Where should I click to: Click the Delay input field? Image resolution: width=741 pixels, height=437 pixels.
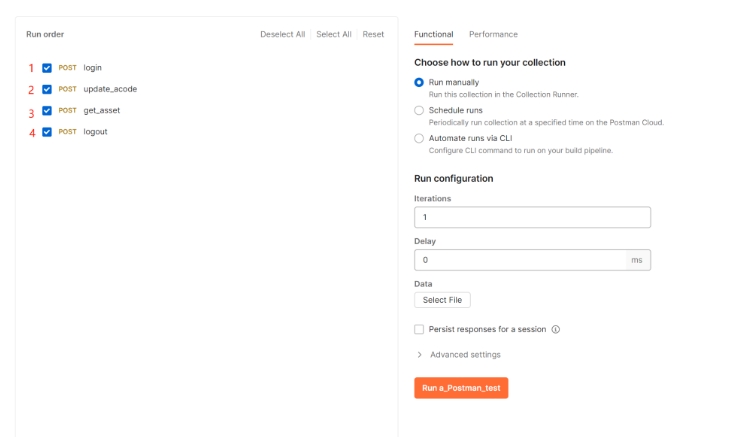pyautogui.click(x=520, y=260)
